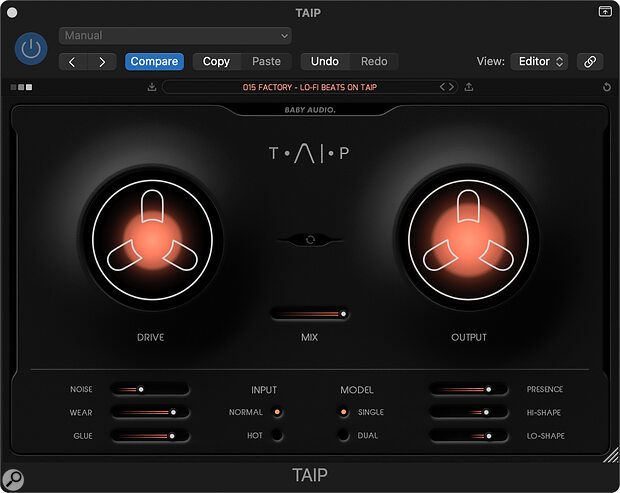620x493 pixels.
Task: Adjust the NOISE slider
Action: point(150,389)
